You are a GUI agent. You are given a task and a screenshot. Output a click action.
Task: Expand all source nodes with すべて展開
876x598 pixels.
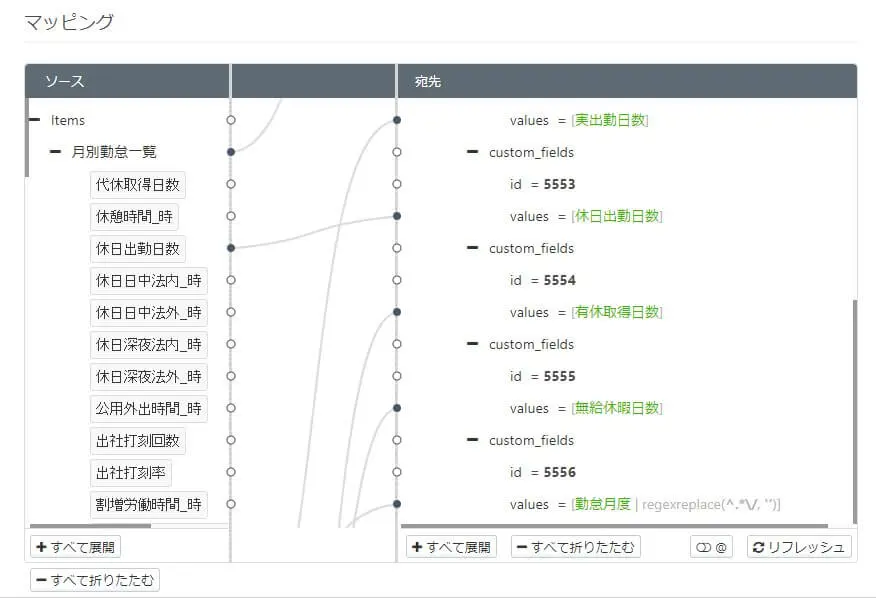point(75,547)
